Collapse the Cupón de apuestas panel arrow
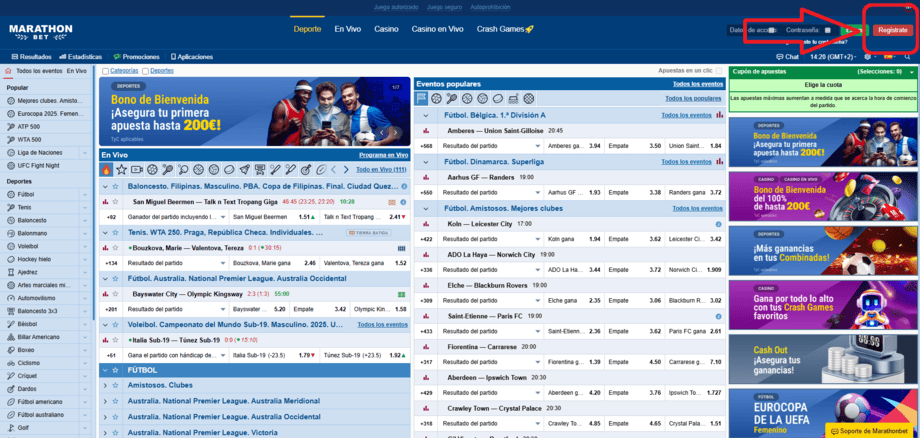Image resolution: width=920 pixels, height=438 pixels. [x=912, y=72]
